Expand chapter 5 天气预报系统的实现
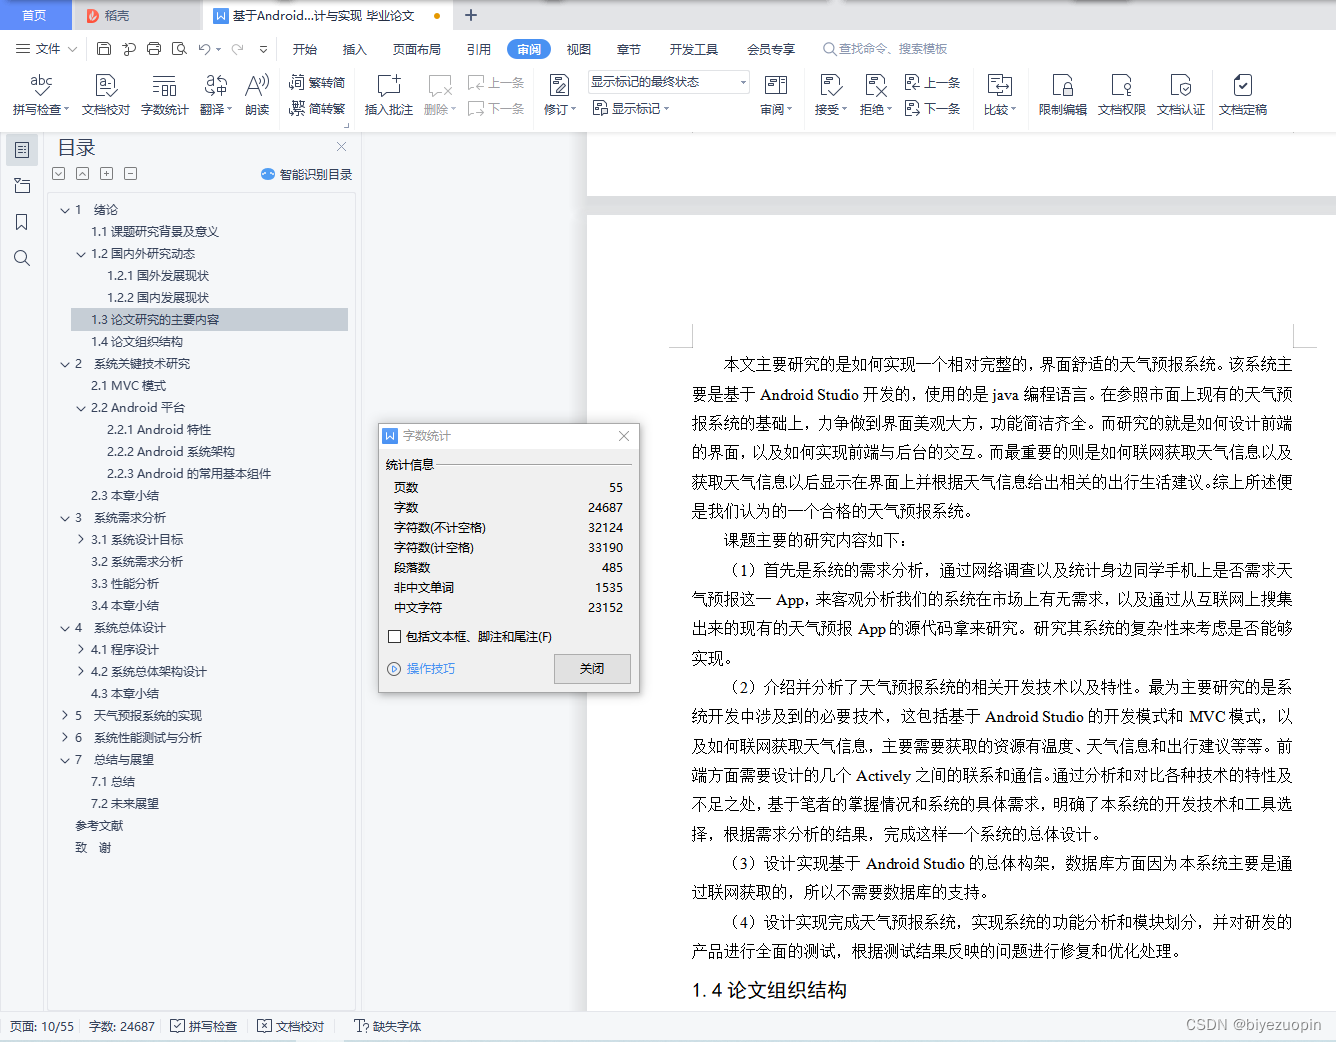This screenshot has width=1336, height=1042. point(65,716)
